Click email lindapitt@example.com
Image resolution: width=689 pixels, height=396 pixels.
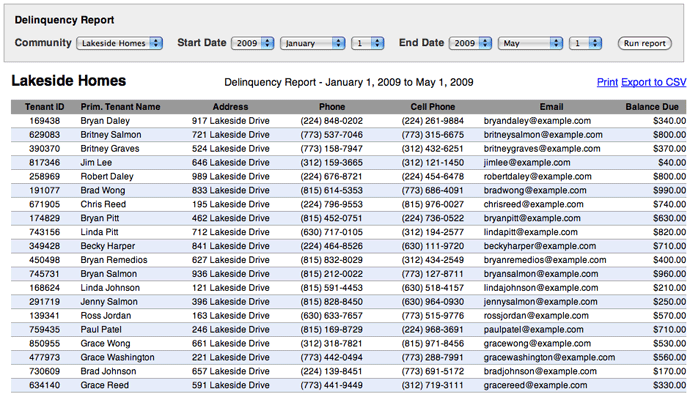point(530,232)
